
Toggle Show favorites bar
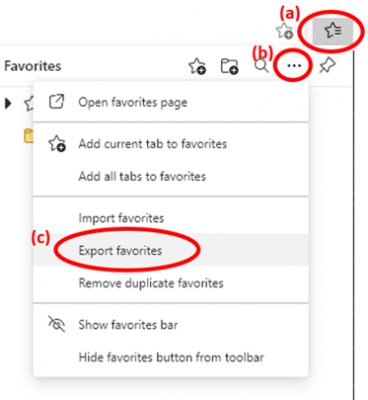[x=171, y=325]
